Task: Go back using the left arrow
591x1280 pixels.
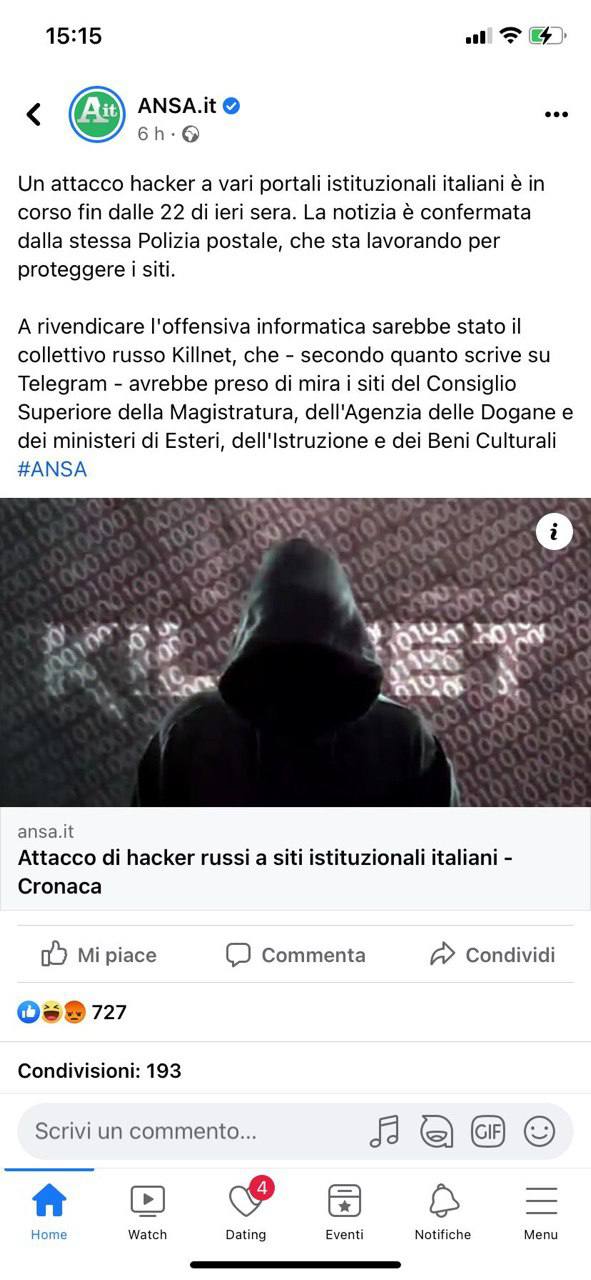Action: 34,114
